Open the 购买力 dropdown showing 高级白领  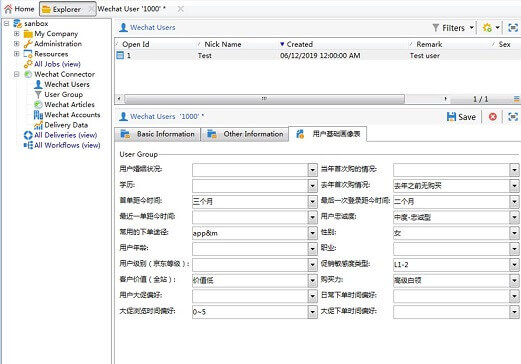(514, 280)
